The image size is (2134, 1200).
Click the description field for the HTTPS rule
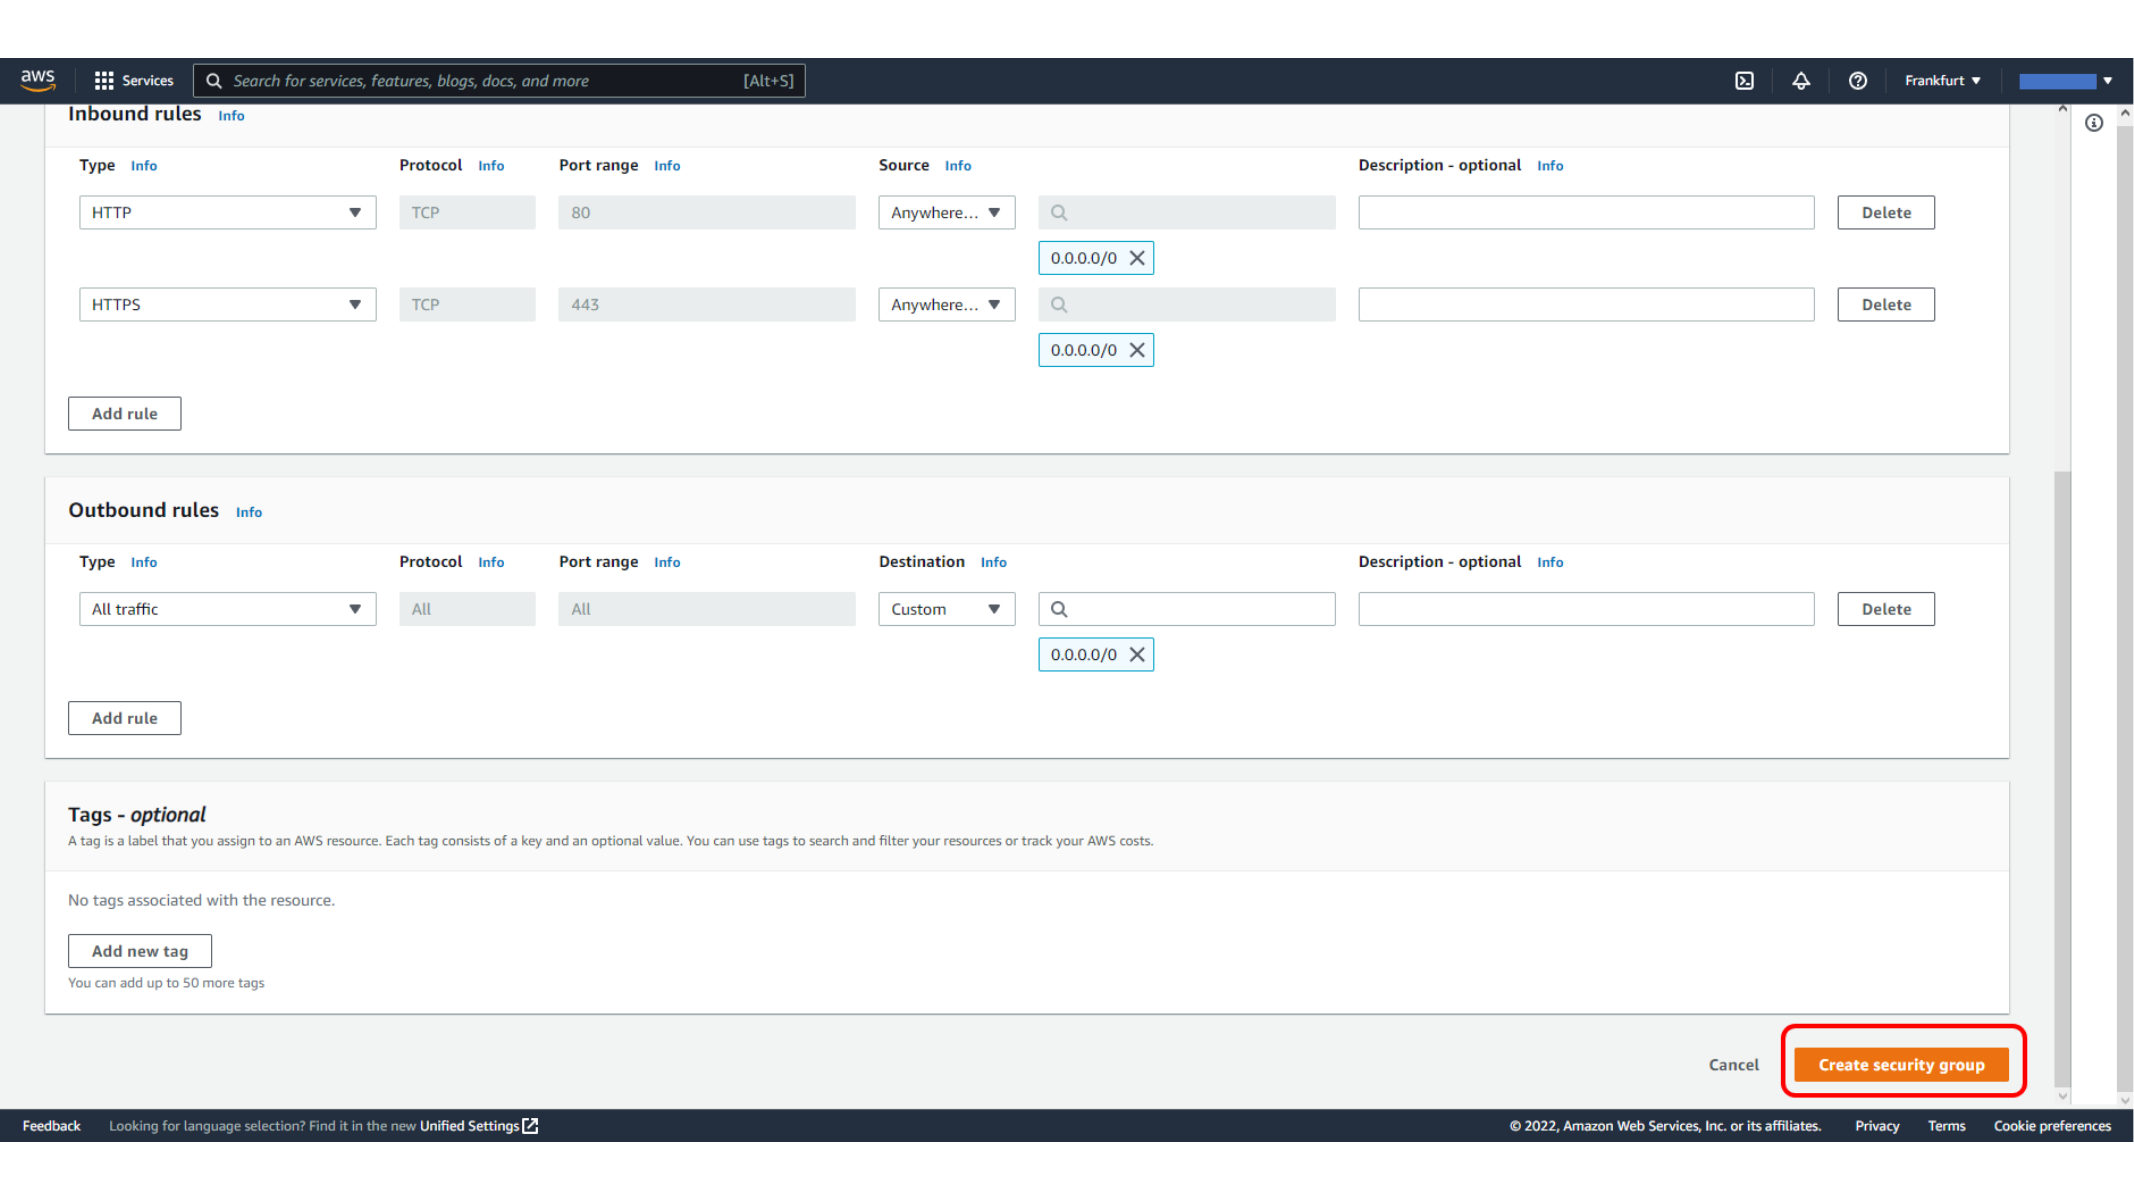point(1586,305)
